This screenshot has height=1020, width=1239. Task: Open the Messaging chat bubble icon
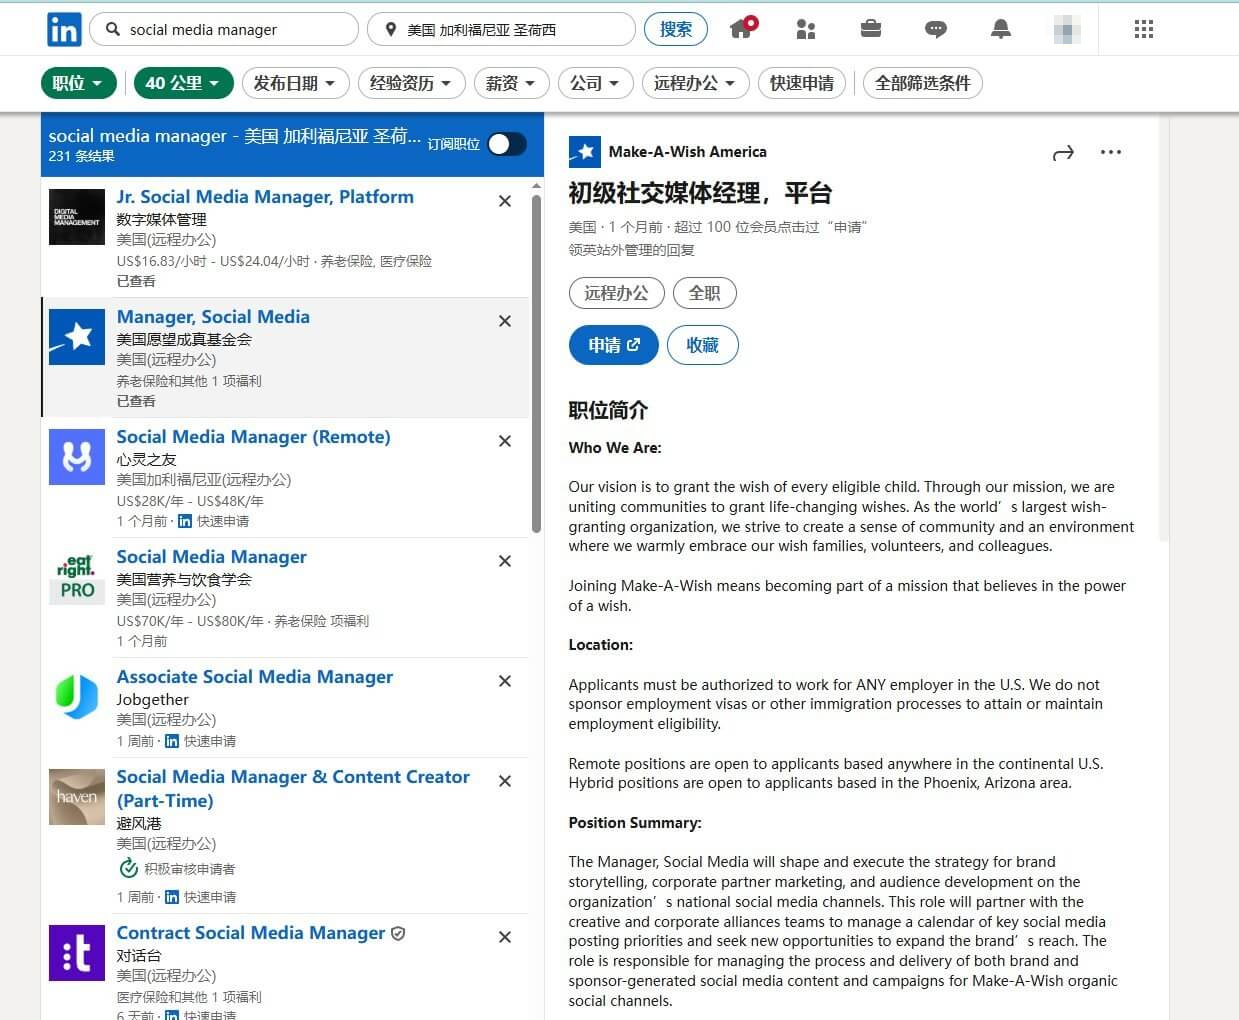pos(936,30)
